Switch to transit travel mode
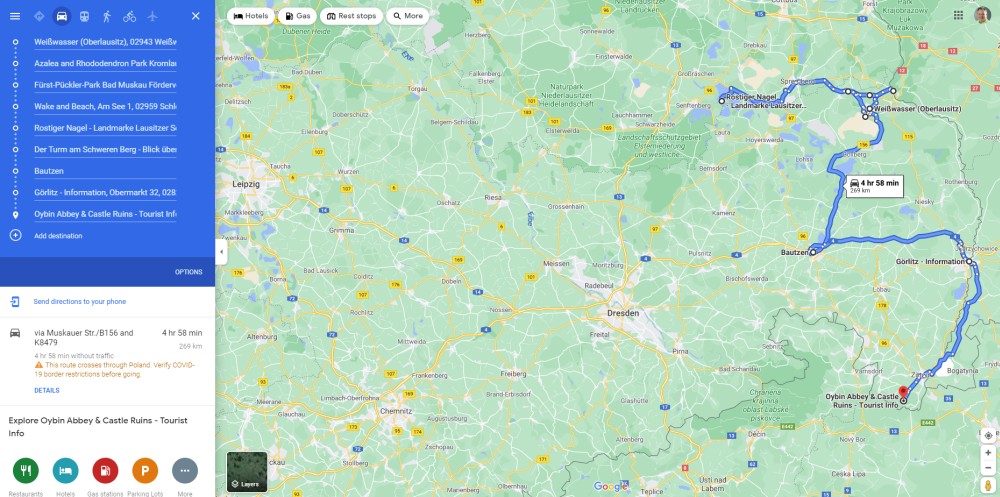 pyautogui.click(x=84, y=16)
